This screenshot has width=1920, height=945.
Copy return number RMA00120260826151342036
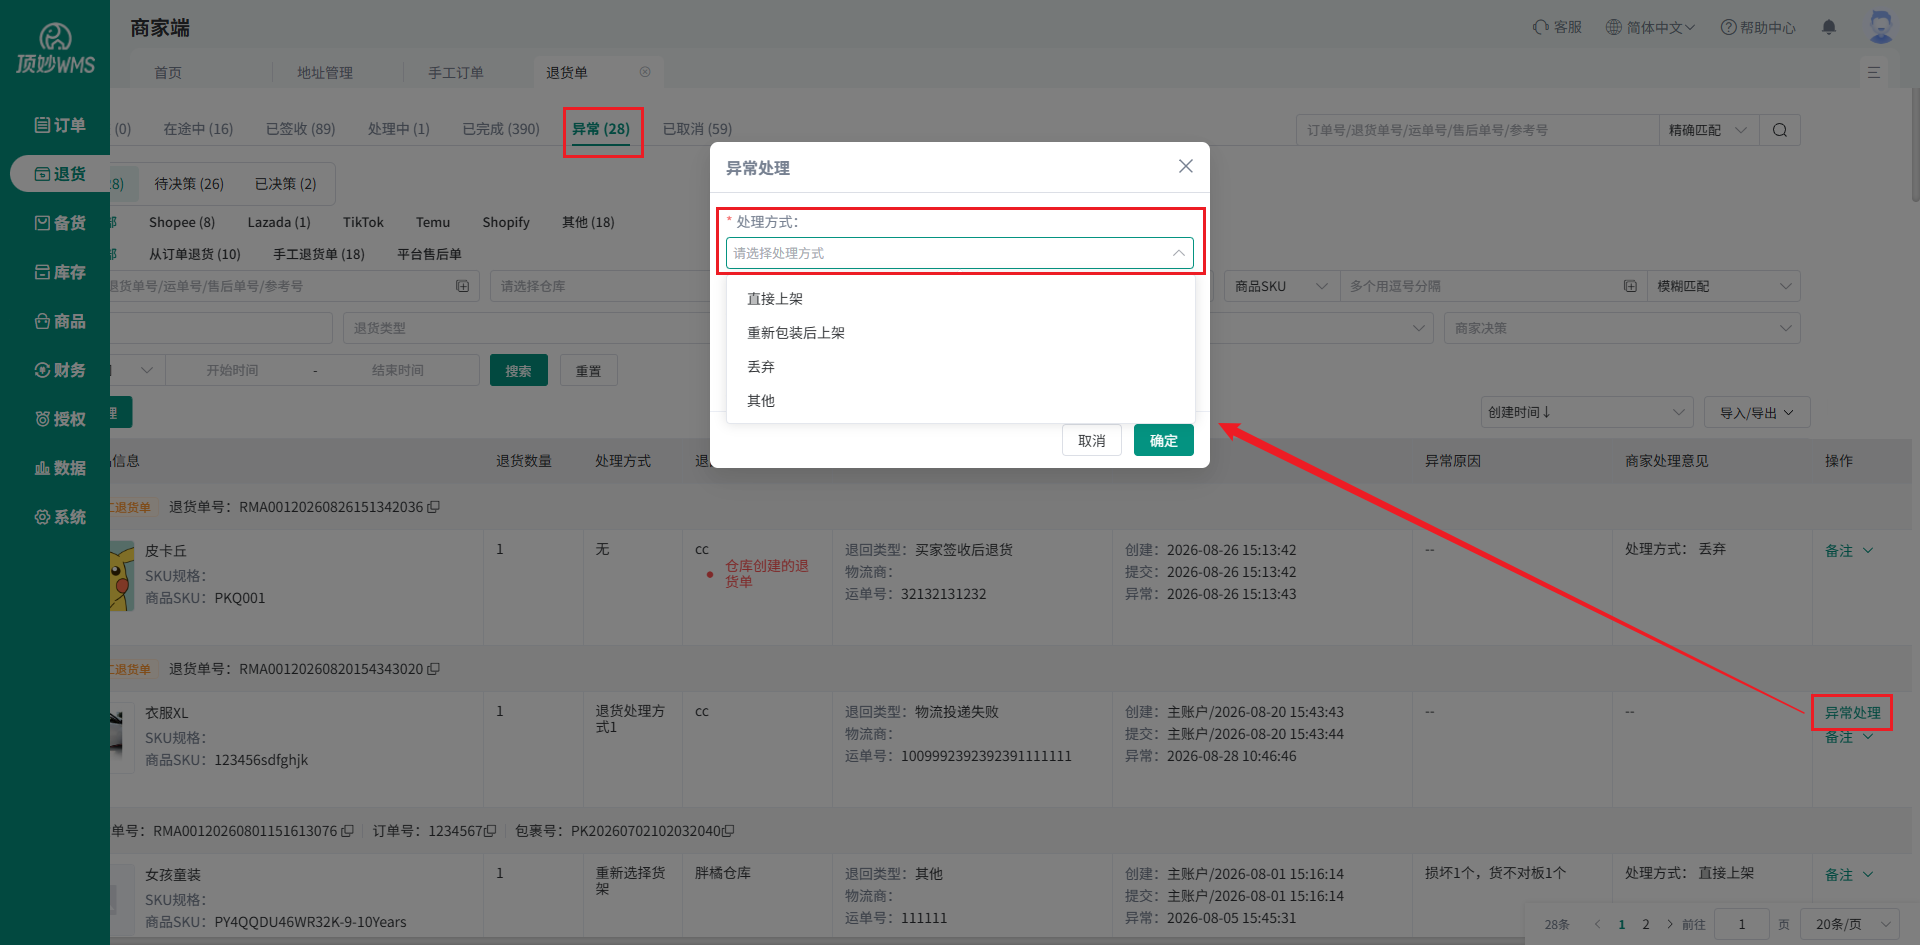point(433,507)
